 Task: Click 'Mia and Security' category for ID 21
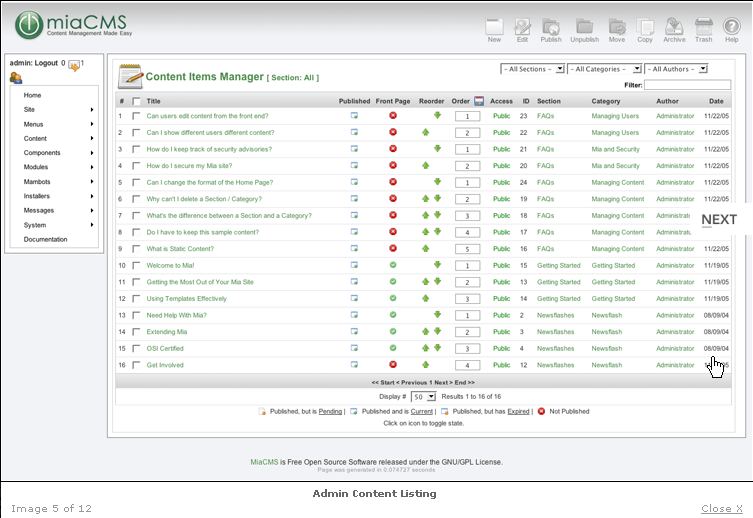tap(615, 149)
